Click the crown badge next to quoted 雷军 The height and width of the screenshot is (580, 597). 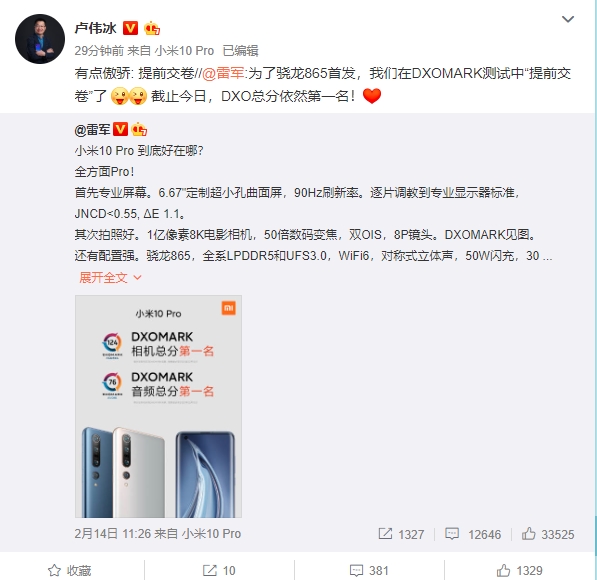pyautogui.click(x=139, y=130)
